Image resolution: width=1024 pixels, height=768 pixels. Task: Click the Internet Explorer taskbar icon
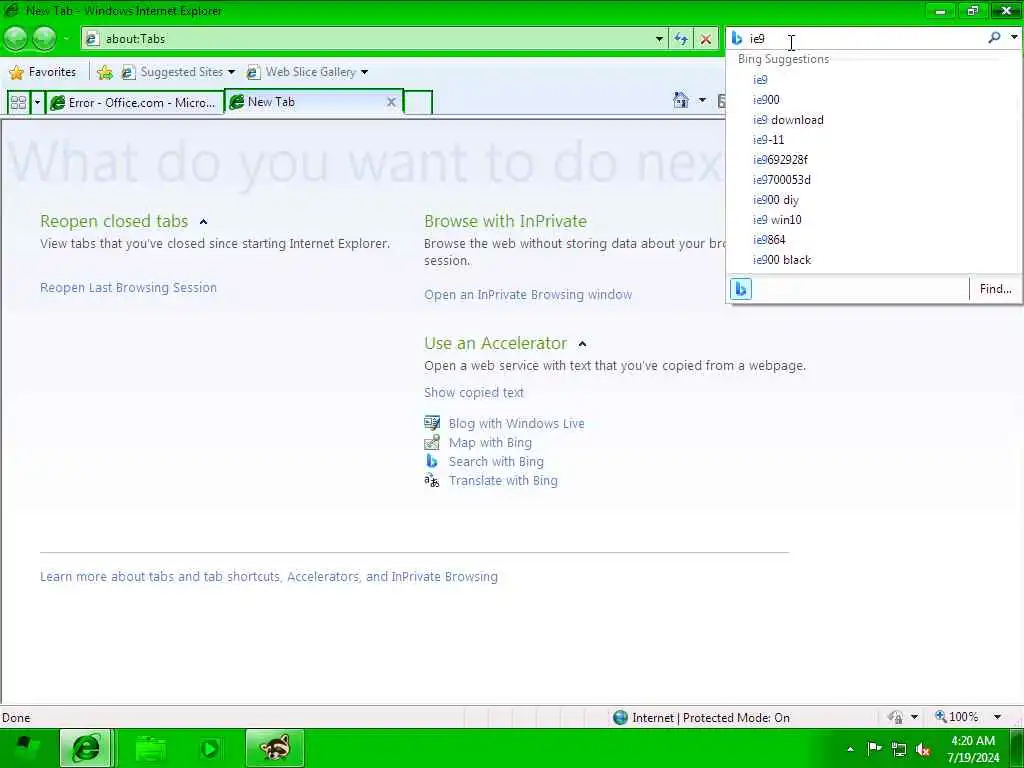(x=86, y=748)
